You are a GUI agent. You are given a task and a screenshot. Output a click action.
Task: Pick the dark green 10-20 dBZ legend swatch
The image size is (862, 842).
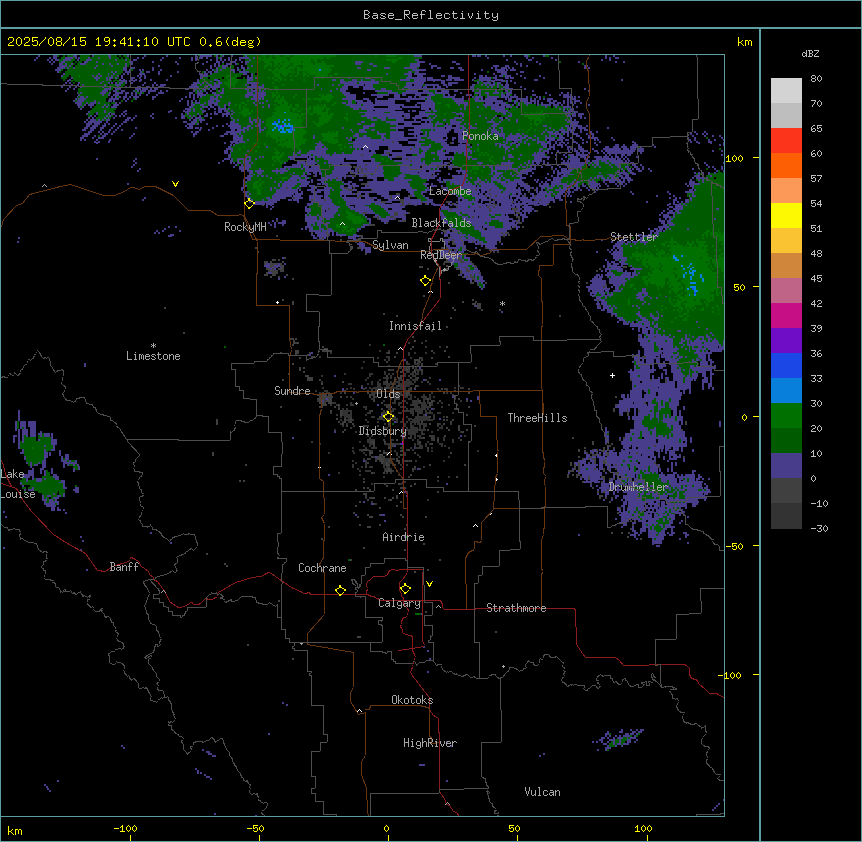coord(786,441)
